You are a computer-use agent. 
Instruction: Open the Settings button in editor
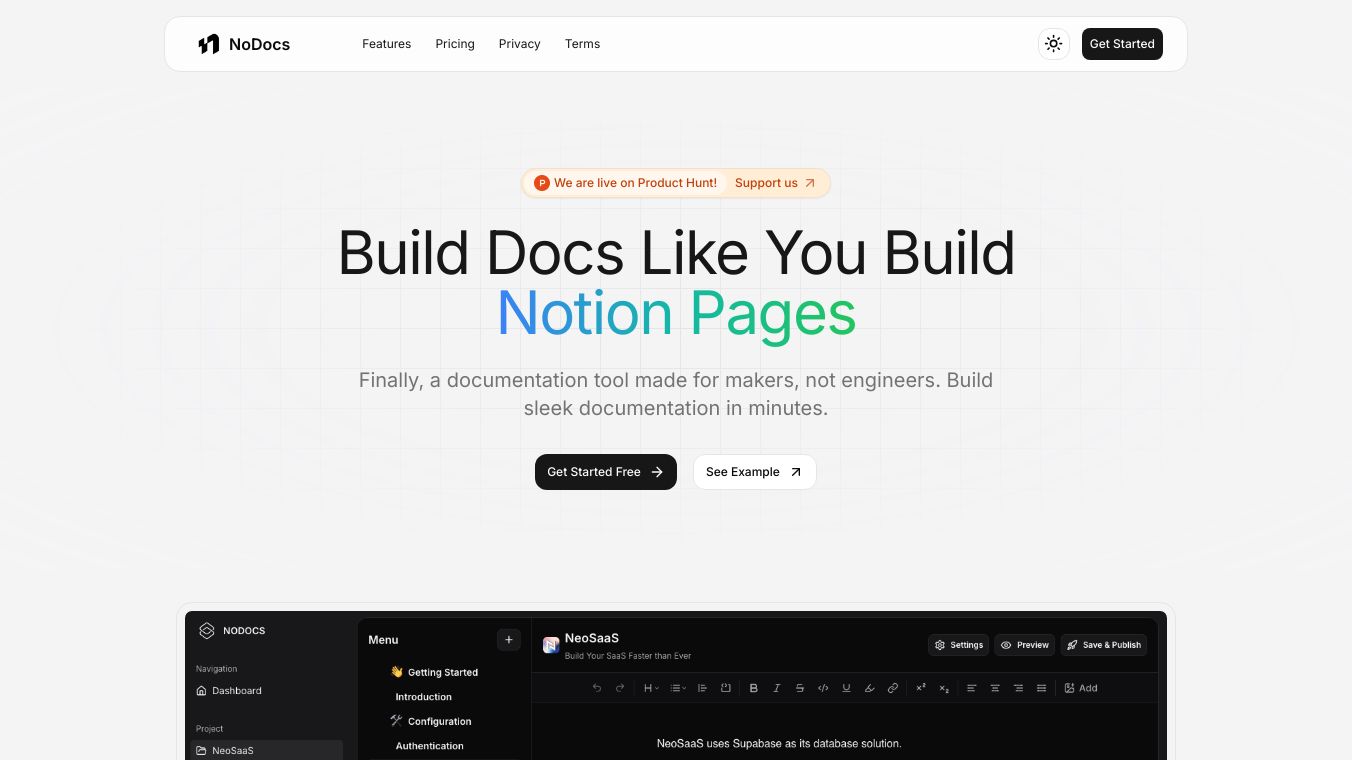(x=959, y=645)
